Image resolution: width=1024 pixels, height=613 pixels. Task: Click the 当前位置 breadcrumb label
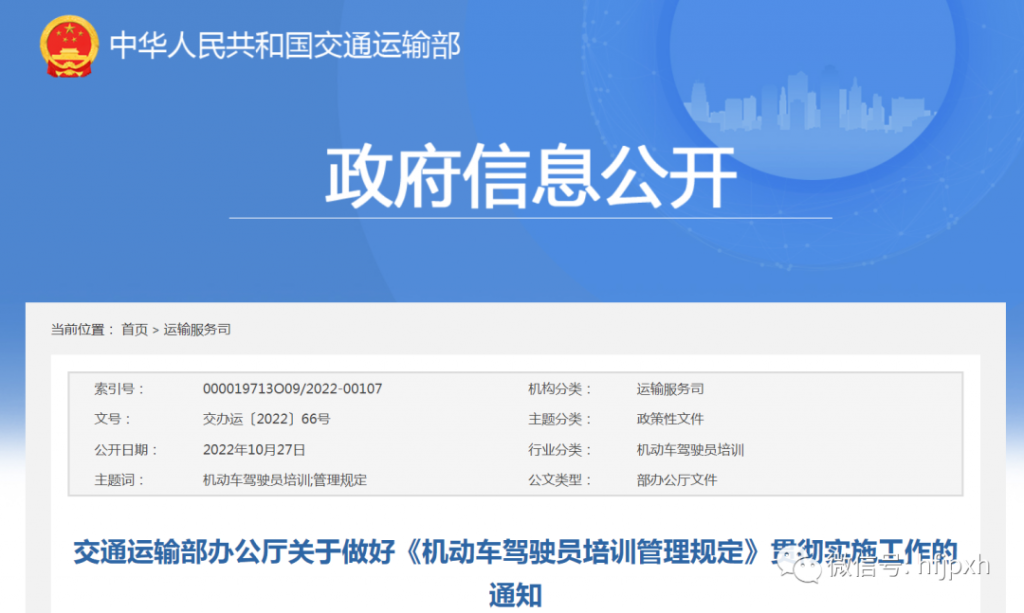tap(82, 330)
